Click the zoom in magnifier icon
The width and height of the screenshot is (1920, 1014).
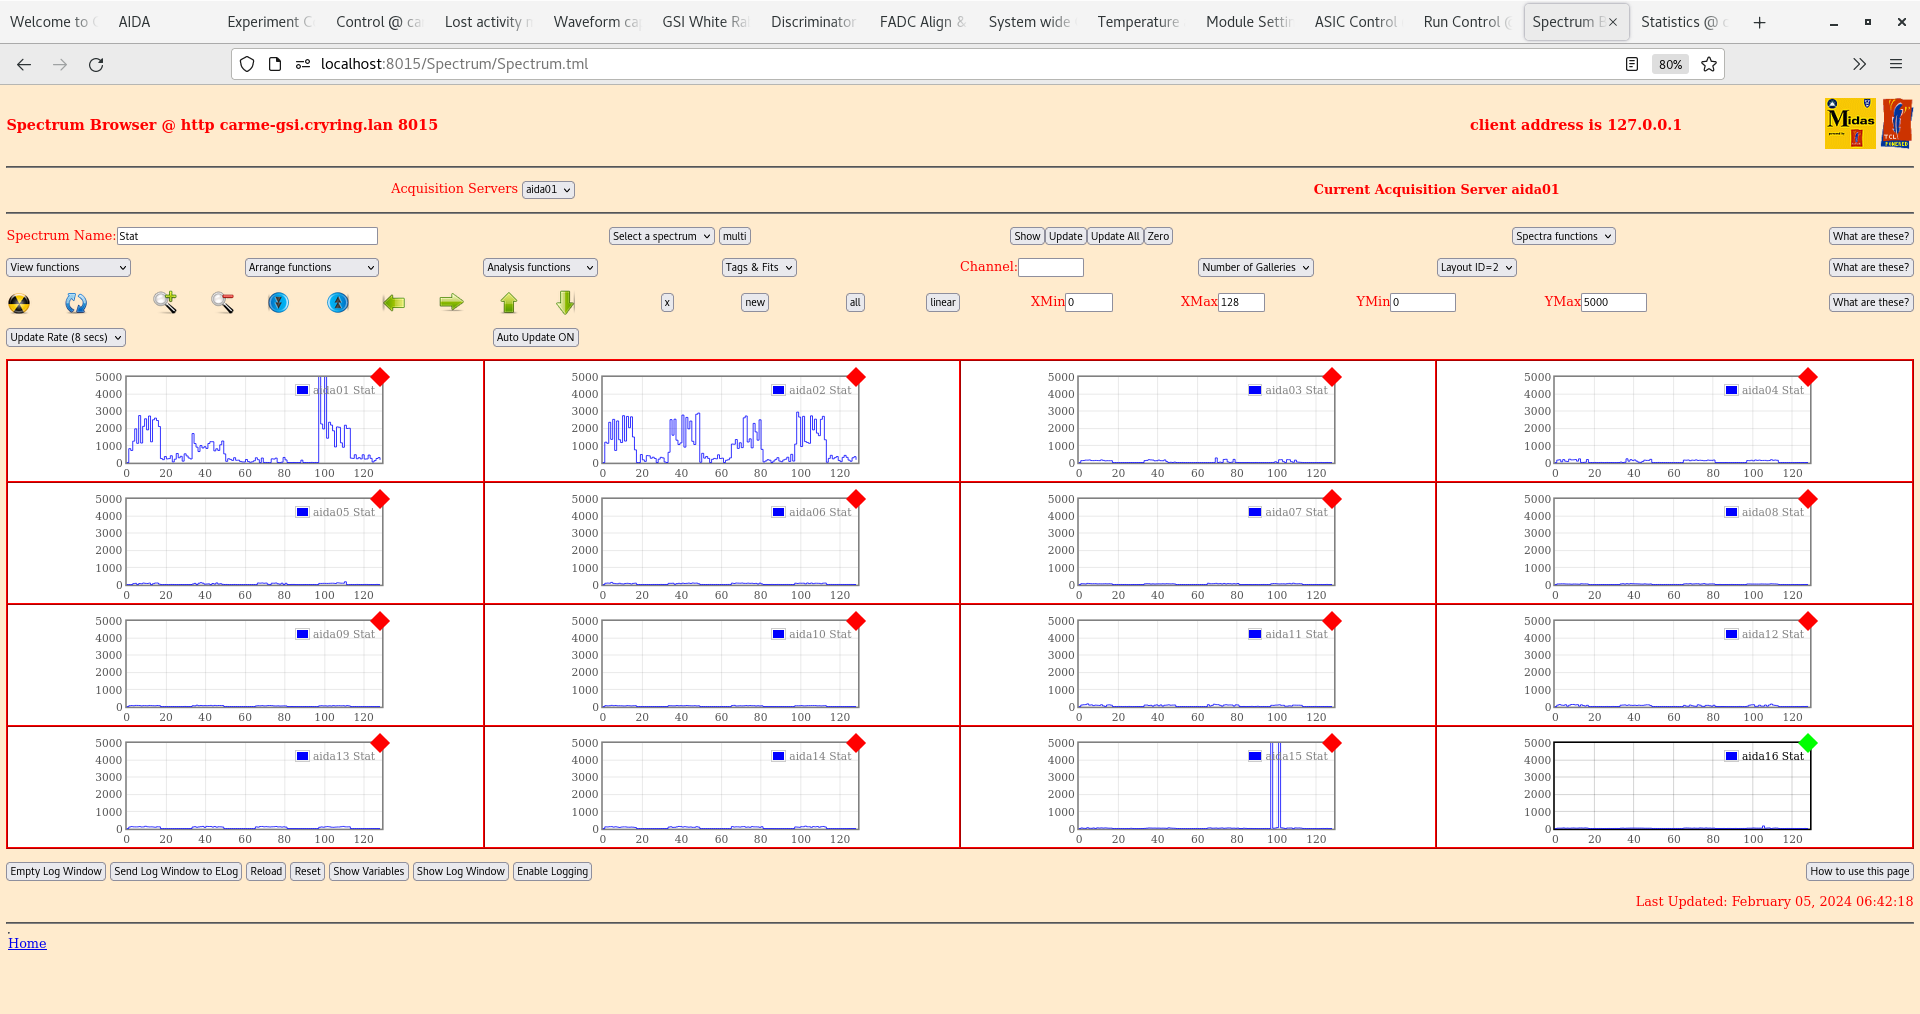pyautogui.click(x=165, y=302)
